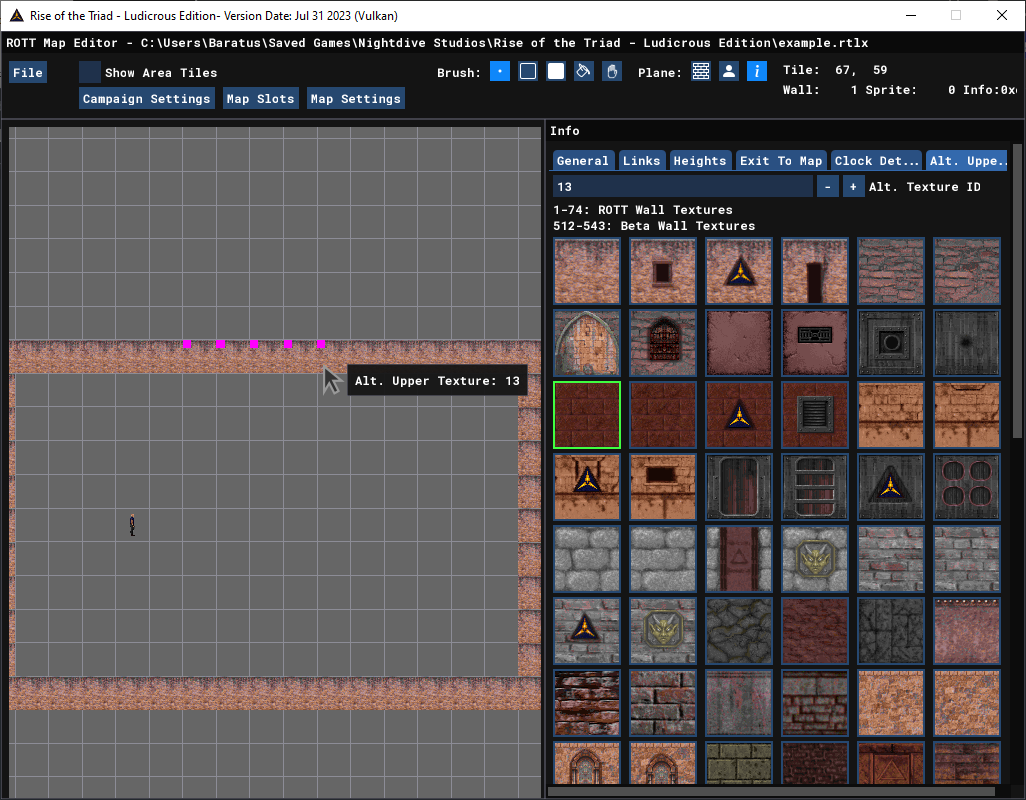This screenshot has height=800, width=1026.
Task: Select the single-point brush tool
Action: 499,71
